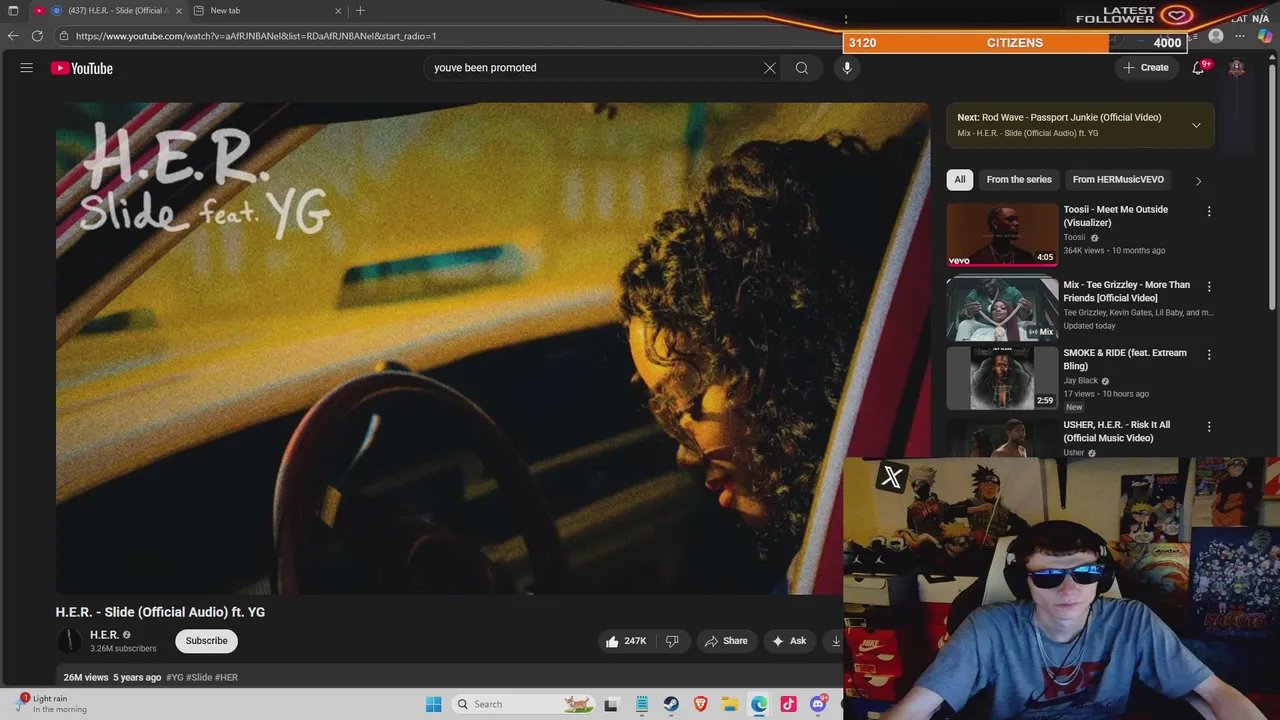
Task: Open the YouTube account avatar menu
Action: pos(1237,68)
